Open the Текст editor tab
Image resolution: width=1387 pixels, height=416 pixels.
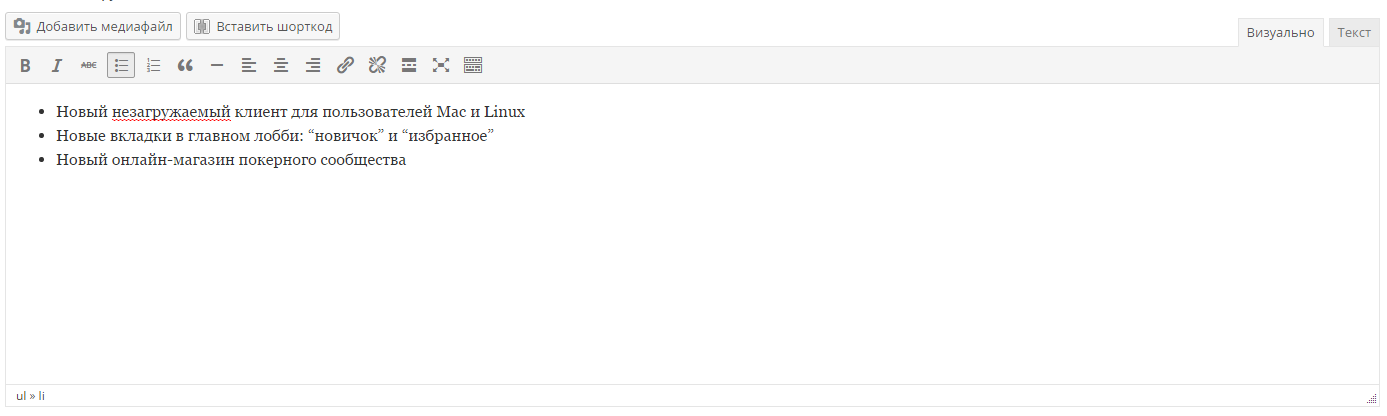tap(1354, 33)
